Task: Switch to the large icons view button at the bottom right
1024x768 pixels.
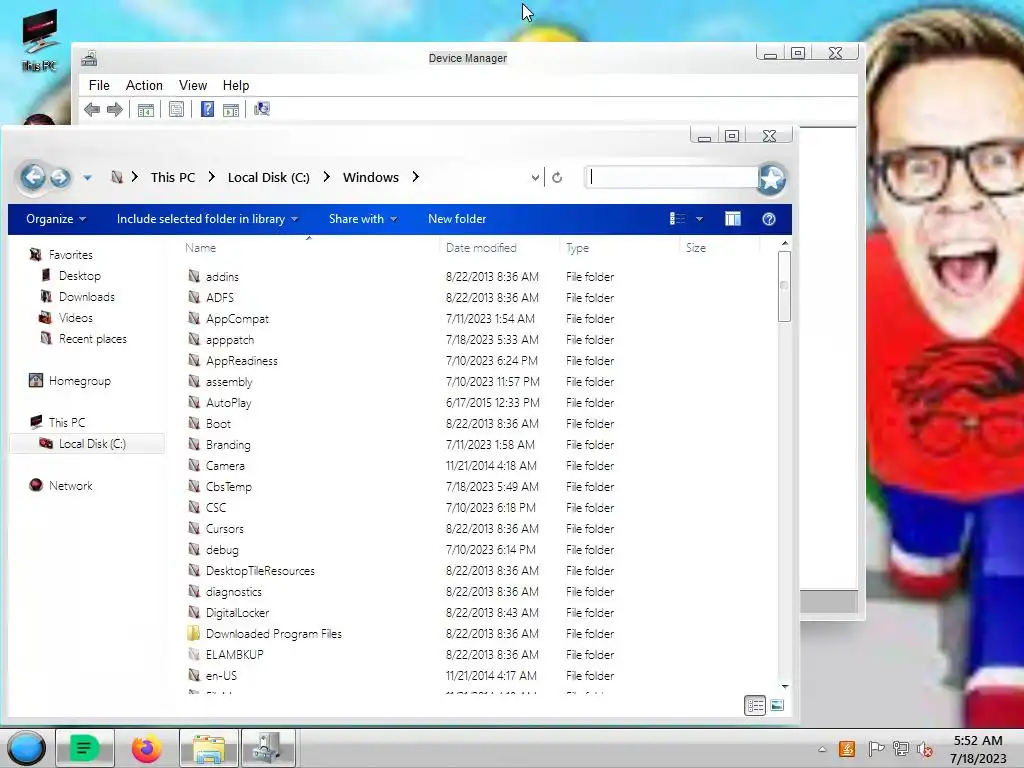Action: 776,705
